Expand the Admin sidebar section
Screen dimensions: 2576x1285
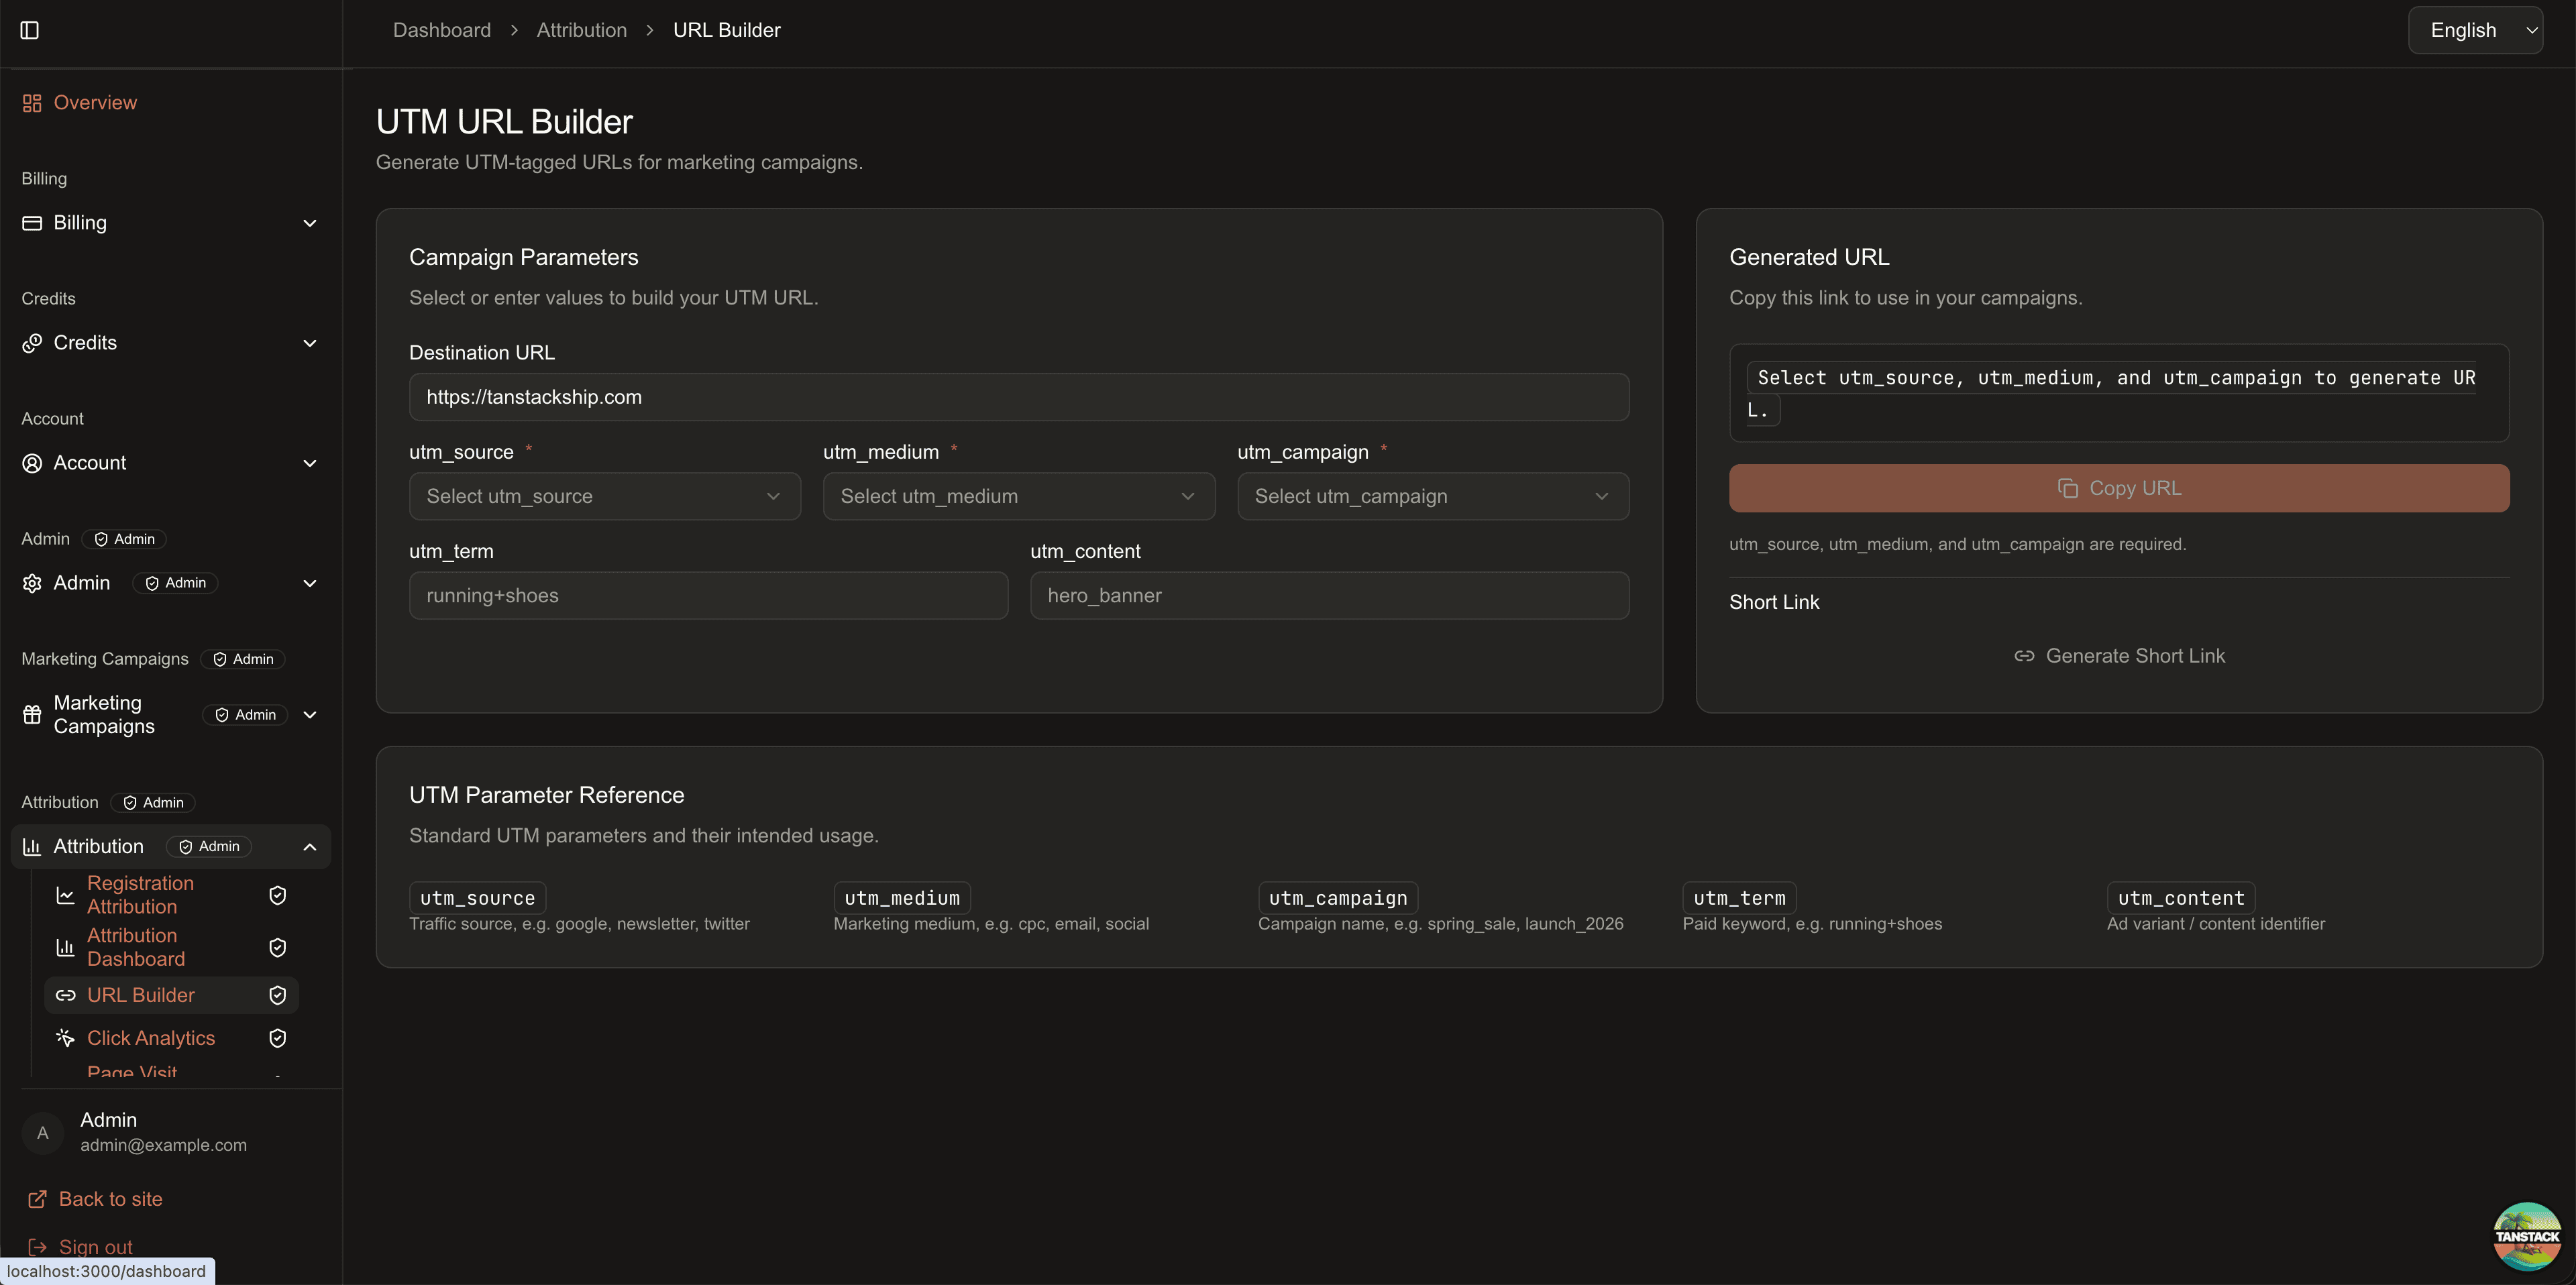[x=170, y=583]
